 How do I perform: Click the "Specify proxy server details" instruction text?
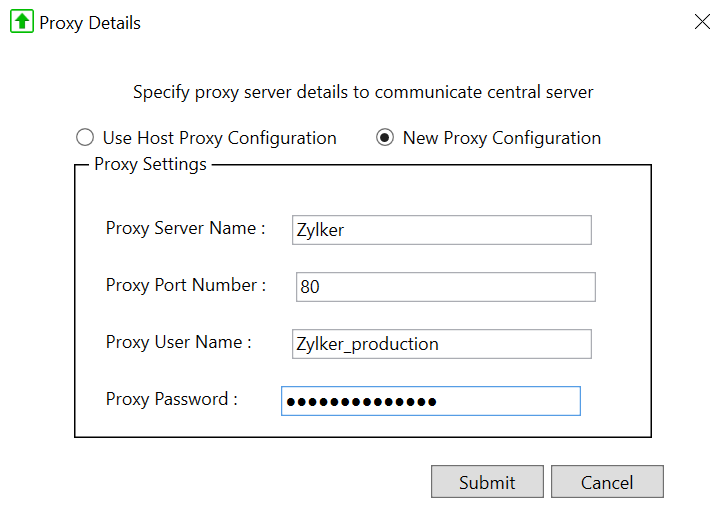363,92
